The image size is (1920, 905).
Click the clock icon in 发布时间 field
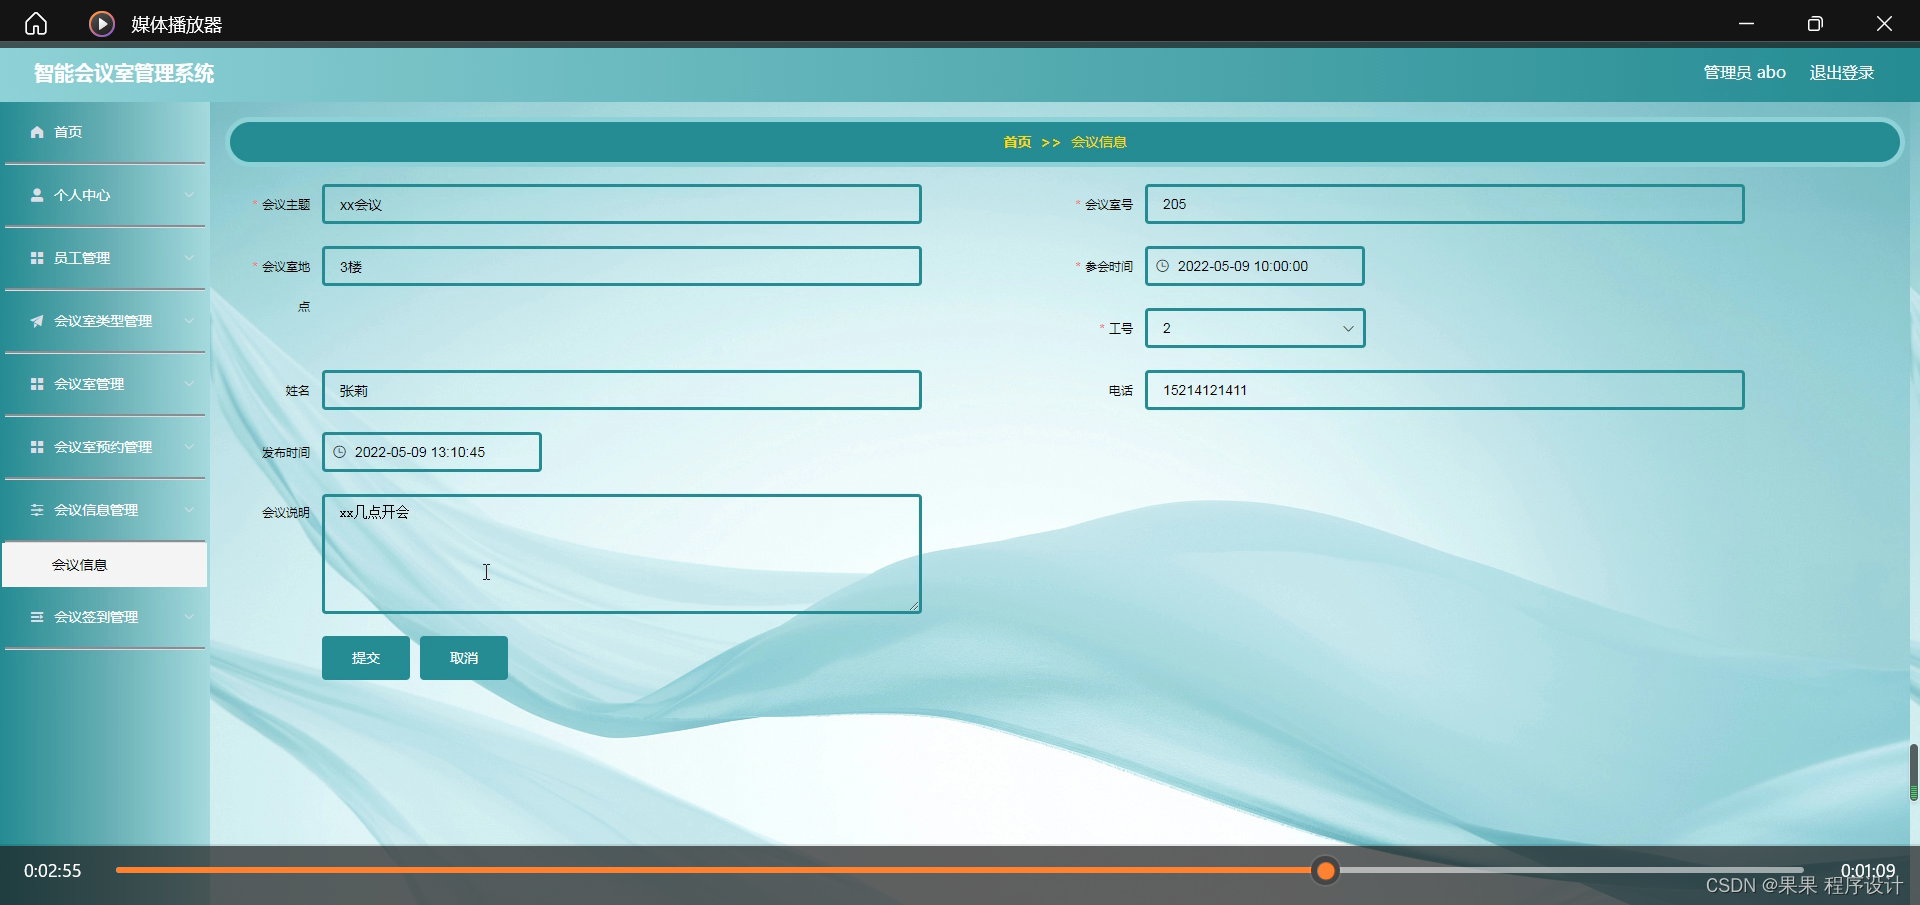[x=340, y=452]
